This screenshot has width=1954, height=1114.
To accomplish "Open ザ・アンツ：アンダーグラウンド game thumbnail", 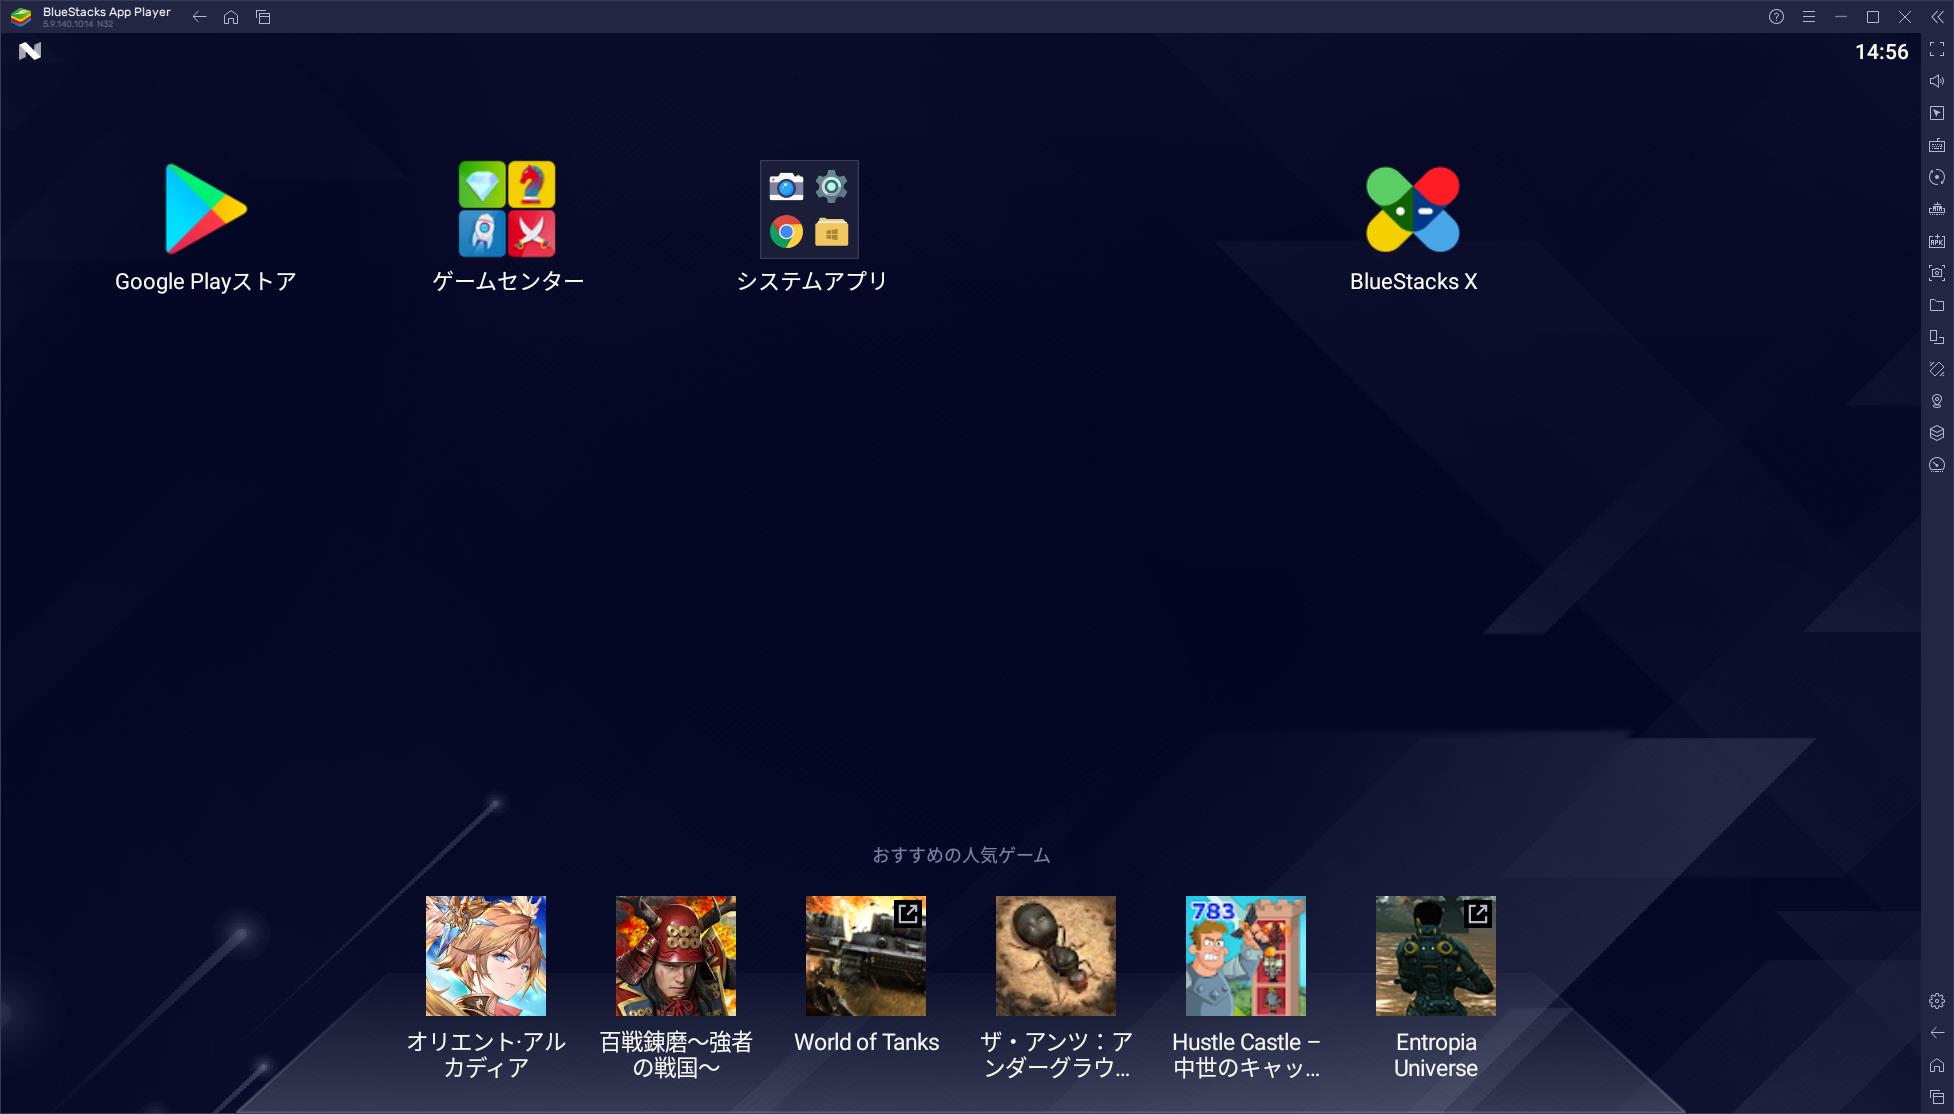I will coord(1055,956).
